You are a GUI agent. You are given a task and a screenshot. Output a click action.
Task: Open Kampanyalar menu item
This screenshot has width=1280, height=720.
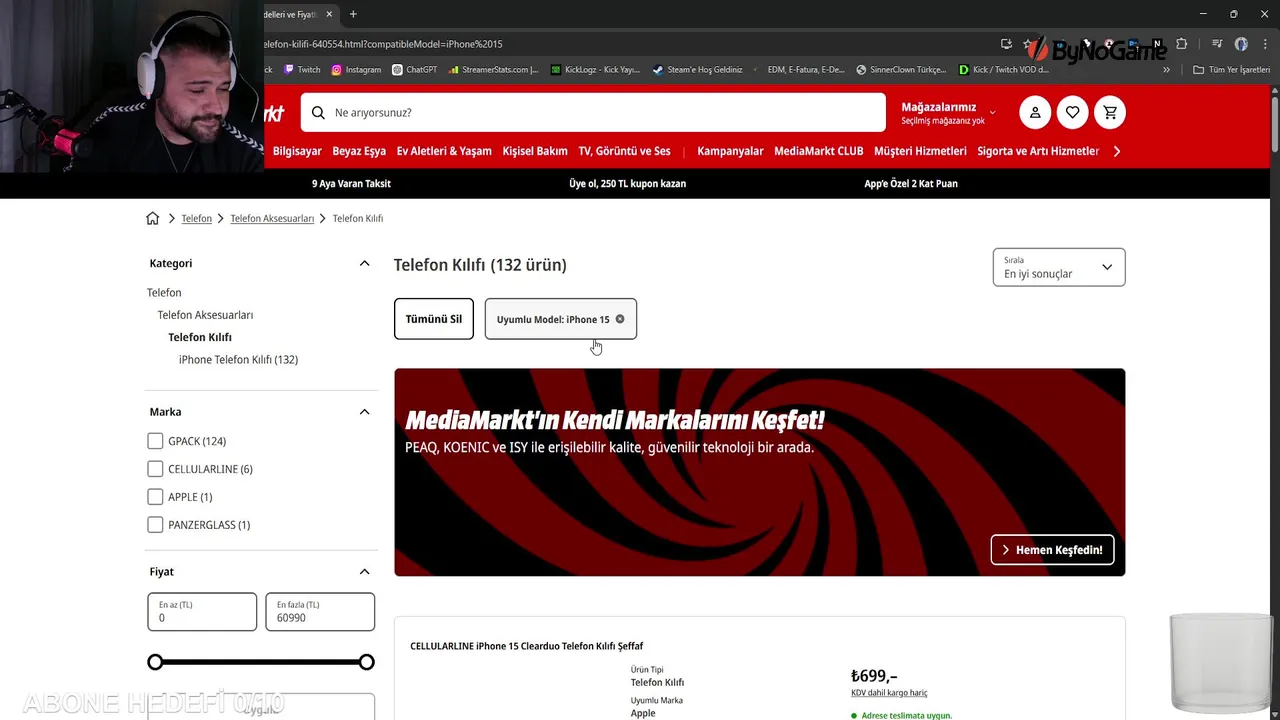tap(730, 151)
